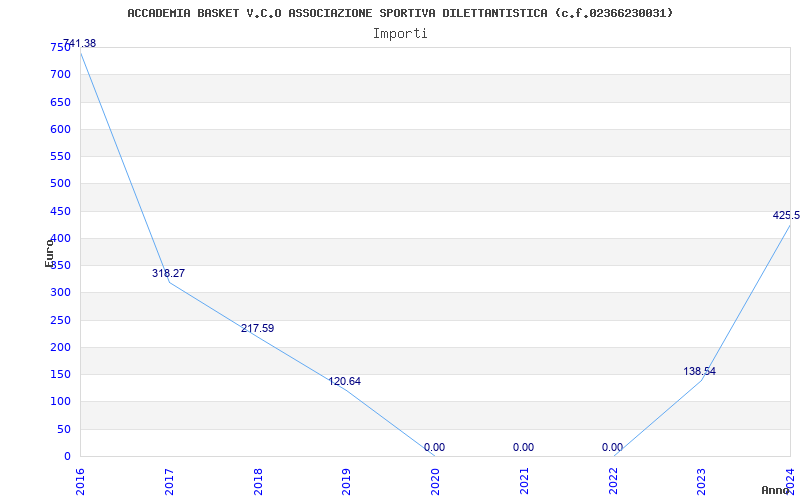Select the 200 y-axis tick label
Screen dimensions: 800x500
point(60,347)
